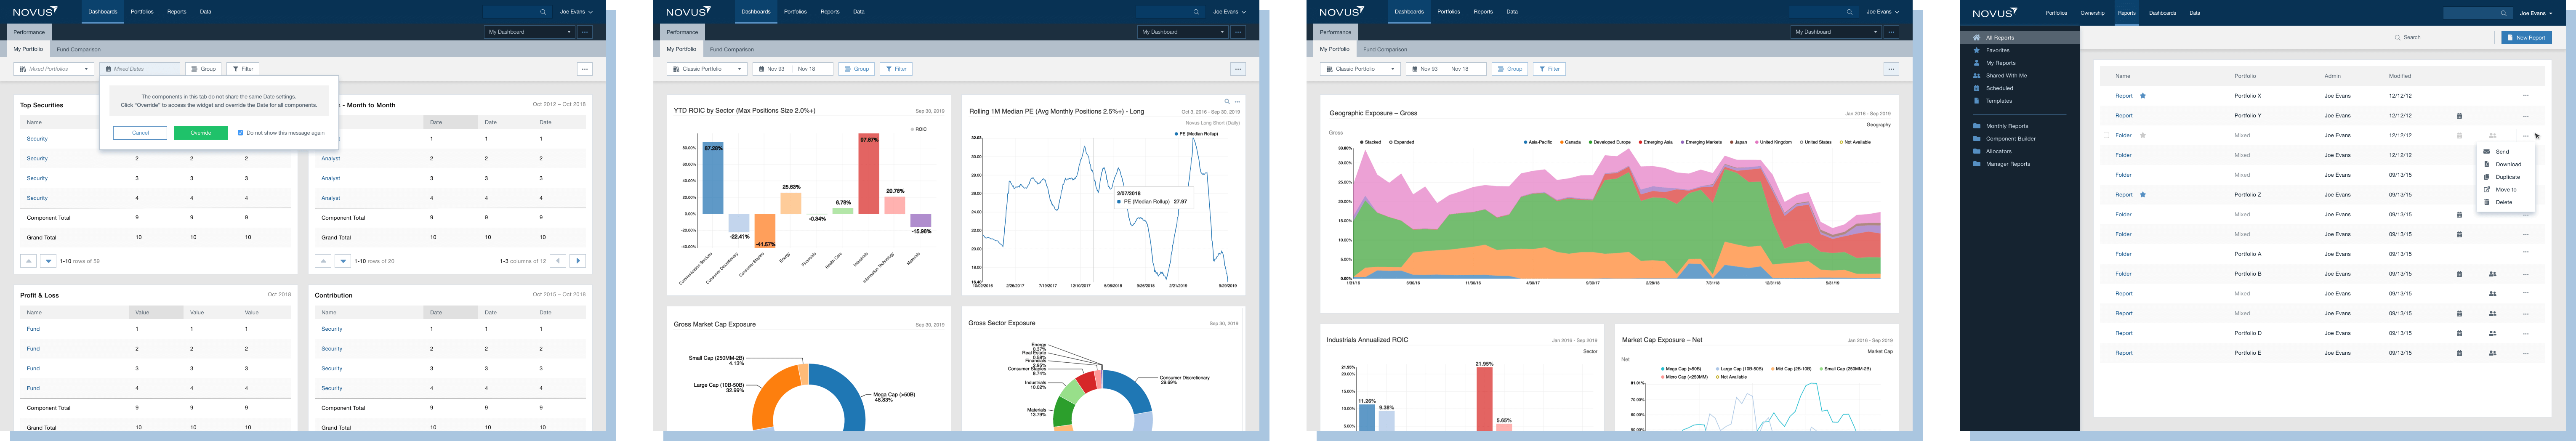Open the Favorites star in reports sidebar
The width and height of the screenshot is (2576, 441).
coord(1977,50)
